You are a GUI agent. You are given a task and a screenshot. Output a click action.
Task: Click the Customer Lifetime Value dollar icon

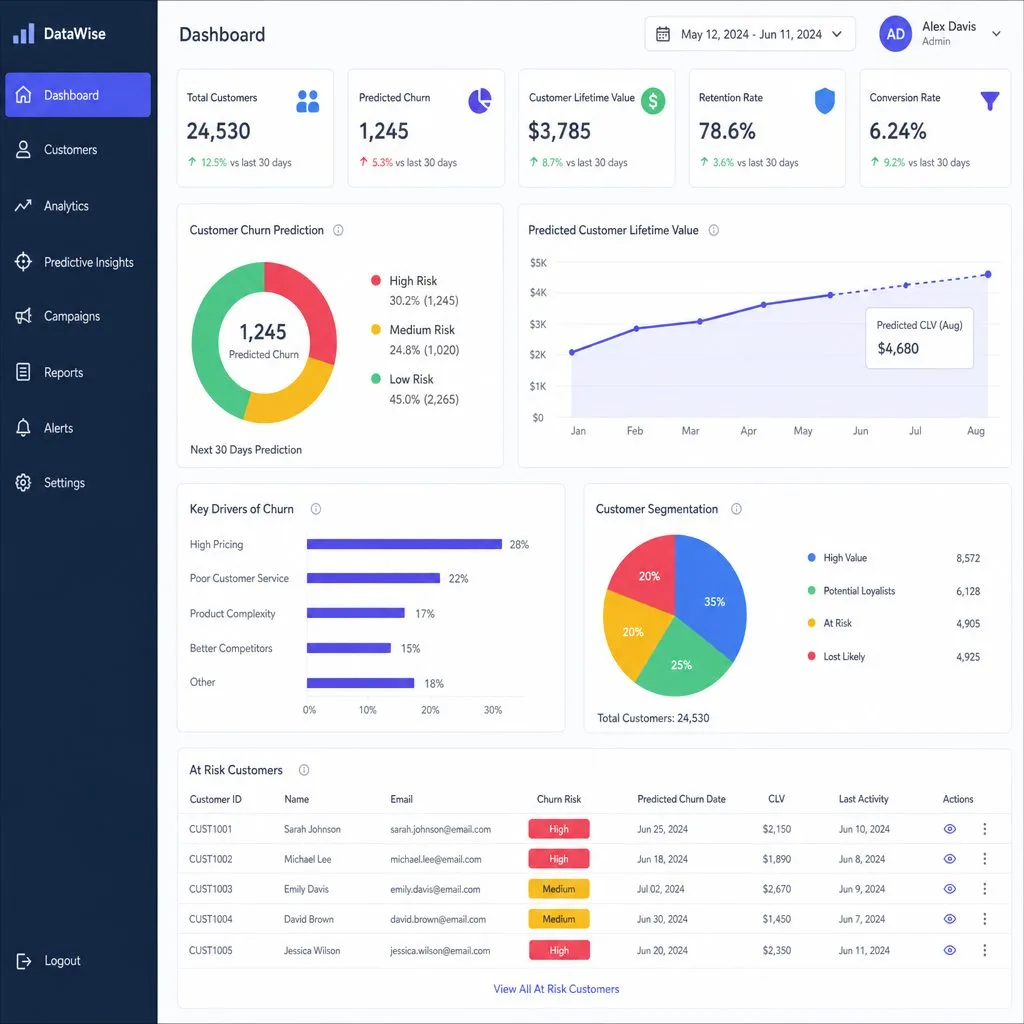[x=652, y=101]
